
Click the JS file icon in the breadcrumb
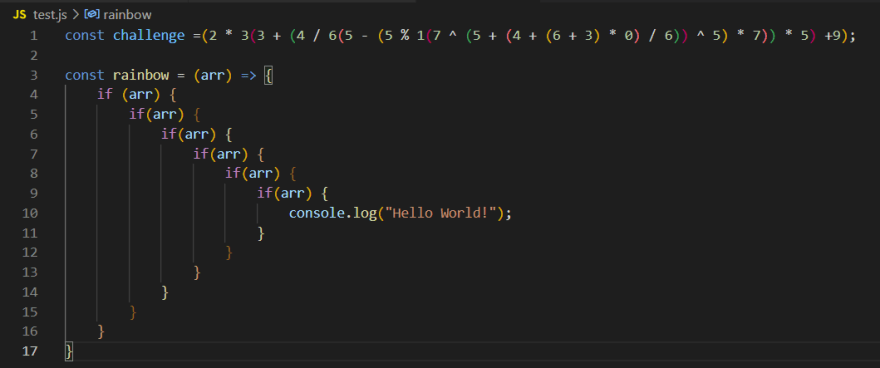tap(19, 15)
